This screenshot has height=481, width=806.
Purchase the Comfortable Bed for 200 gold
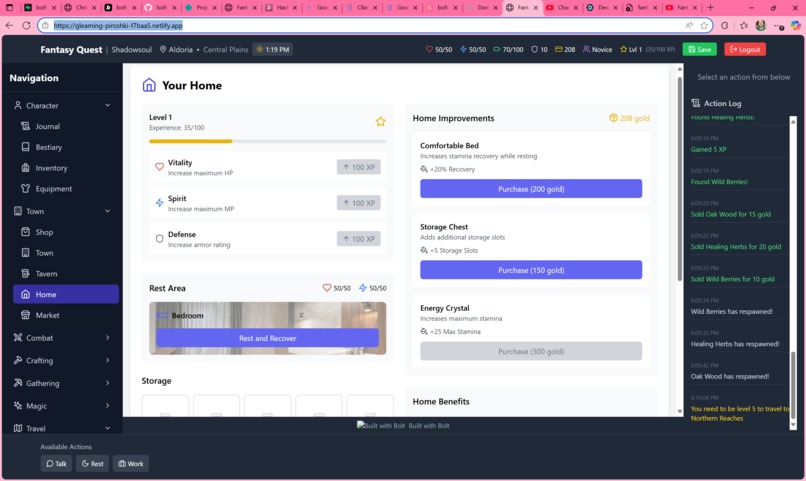pyautogui.click(x=531, y=189)
